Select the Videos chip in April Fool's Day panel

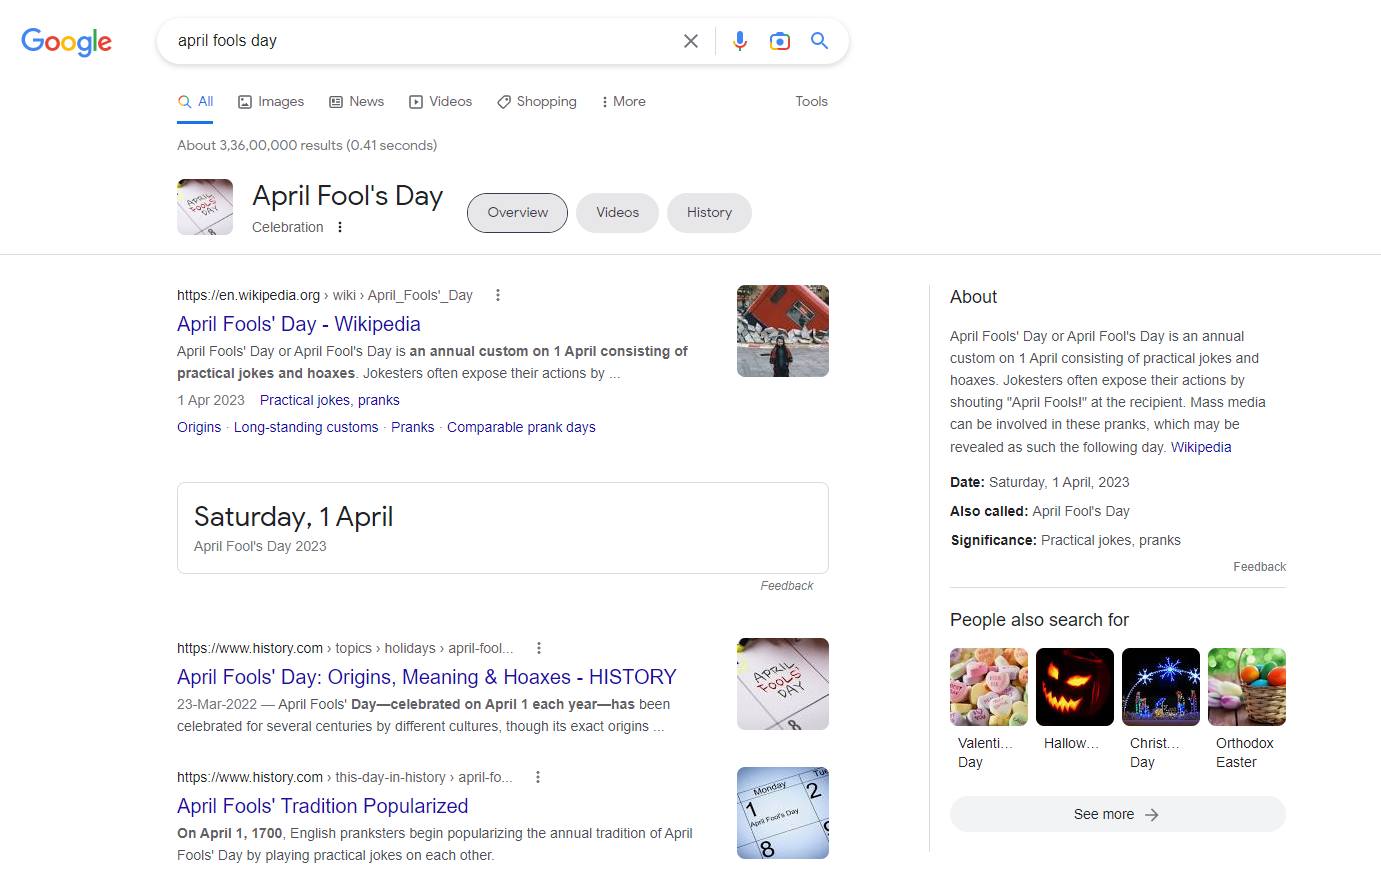point(617,213)
